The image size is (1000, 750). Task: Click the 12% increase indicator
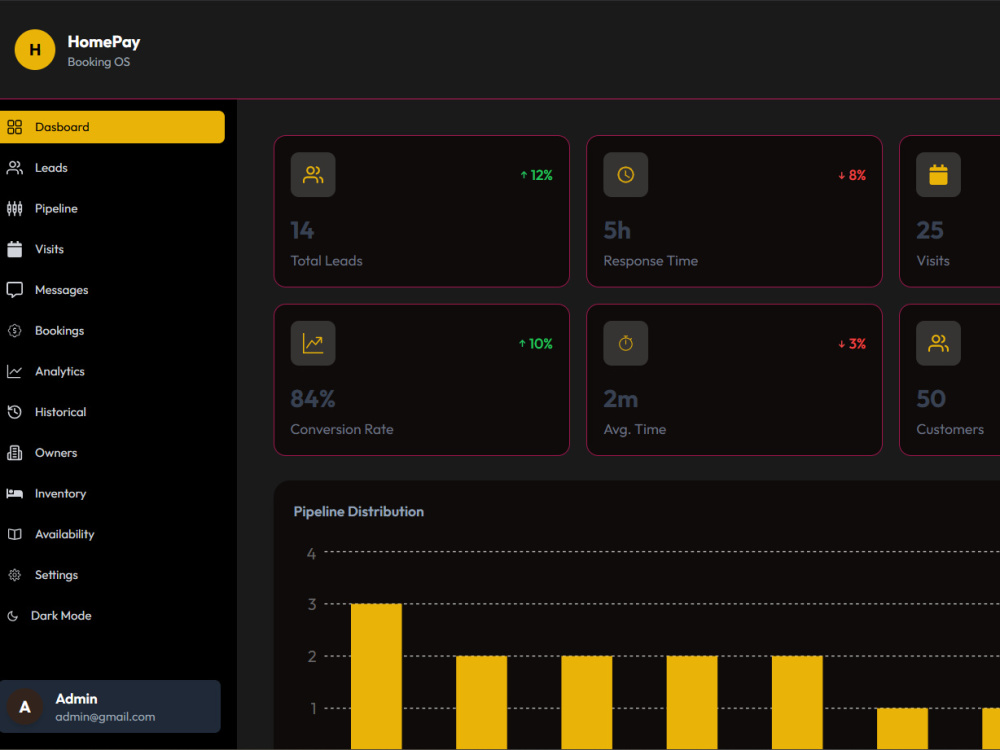click(536, 175)
